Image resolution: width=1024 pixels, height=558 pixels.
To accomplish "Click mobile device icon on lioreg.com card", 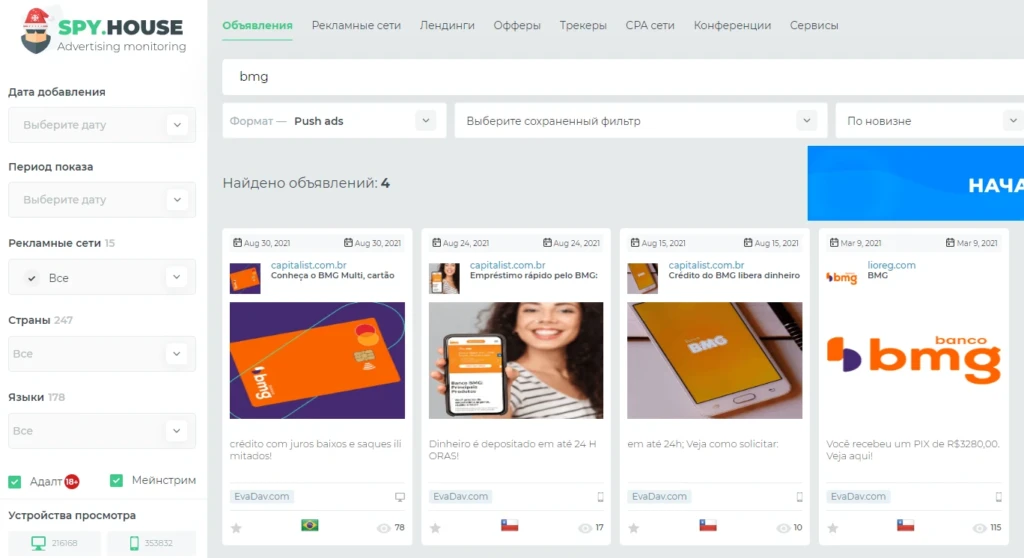I will (x=999, y=497).
